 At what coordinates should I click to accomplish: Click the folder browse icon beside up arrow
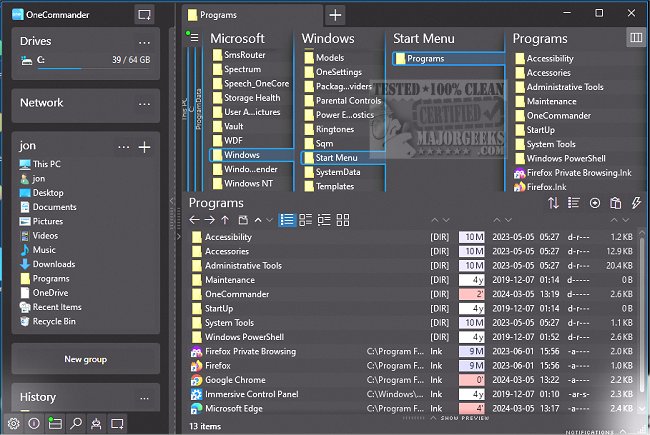243,220
